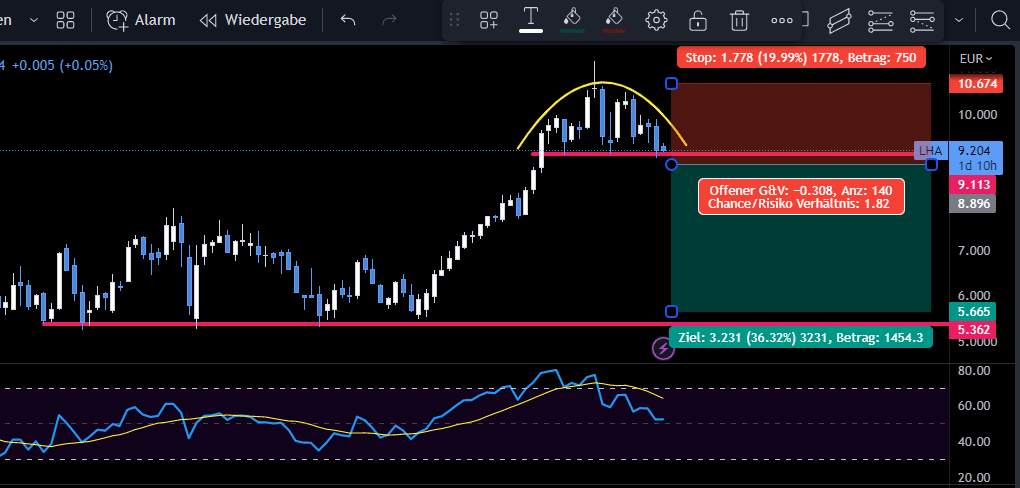The height and width of the screenshot is (488, 1020).
Task: Click the Alarm button
Action: pos(141,20)
